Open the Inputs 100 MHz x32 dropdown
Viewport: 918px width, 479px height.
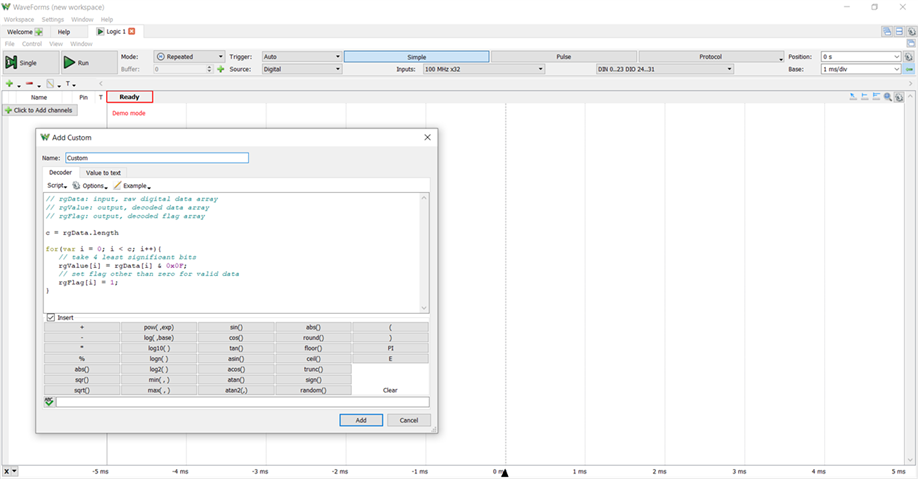pyautogui.click(x=484, y=69)
